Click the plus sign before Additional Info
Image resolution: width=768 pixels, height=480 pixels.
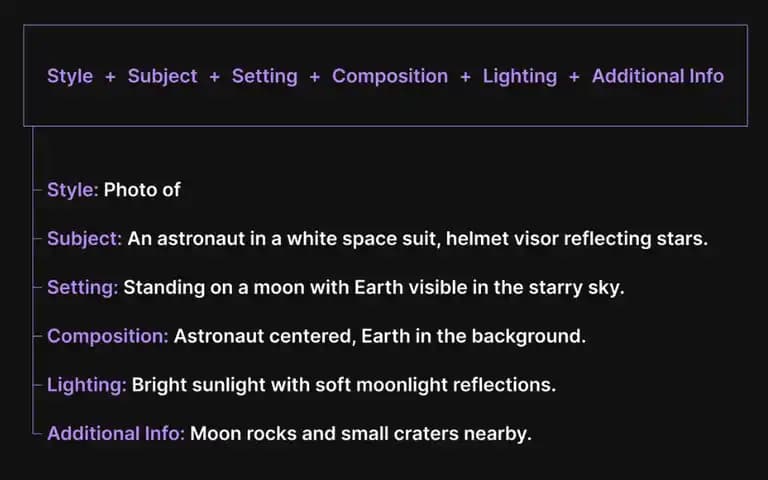(x=575, y=77)
